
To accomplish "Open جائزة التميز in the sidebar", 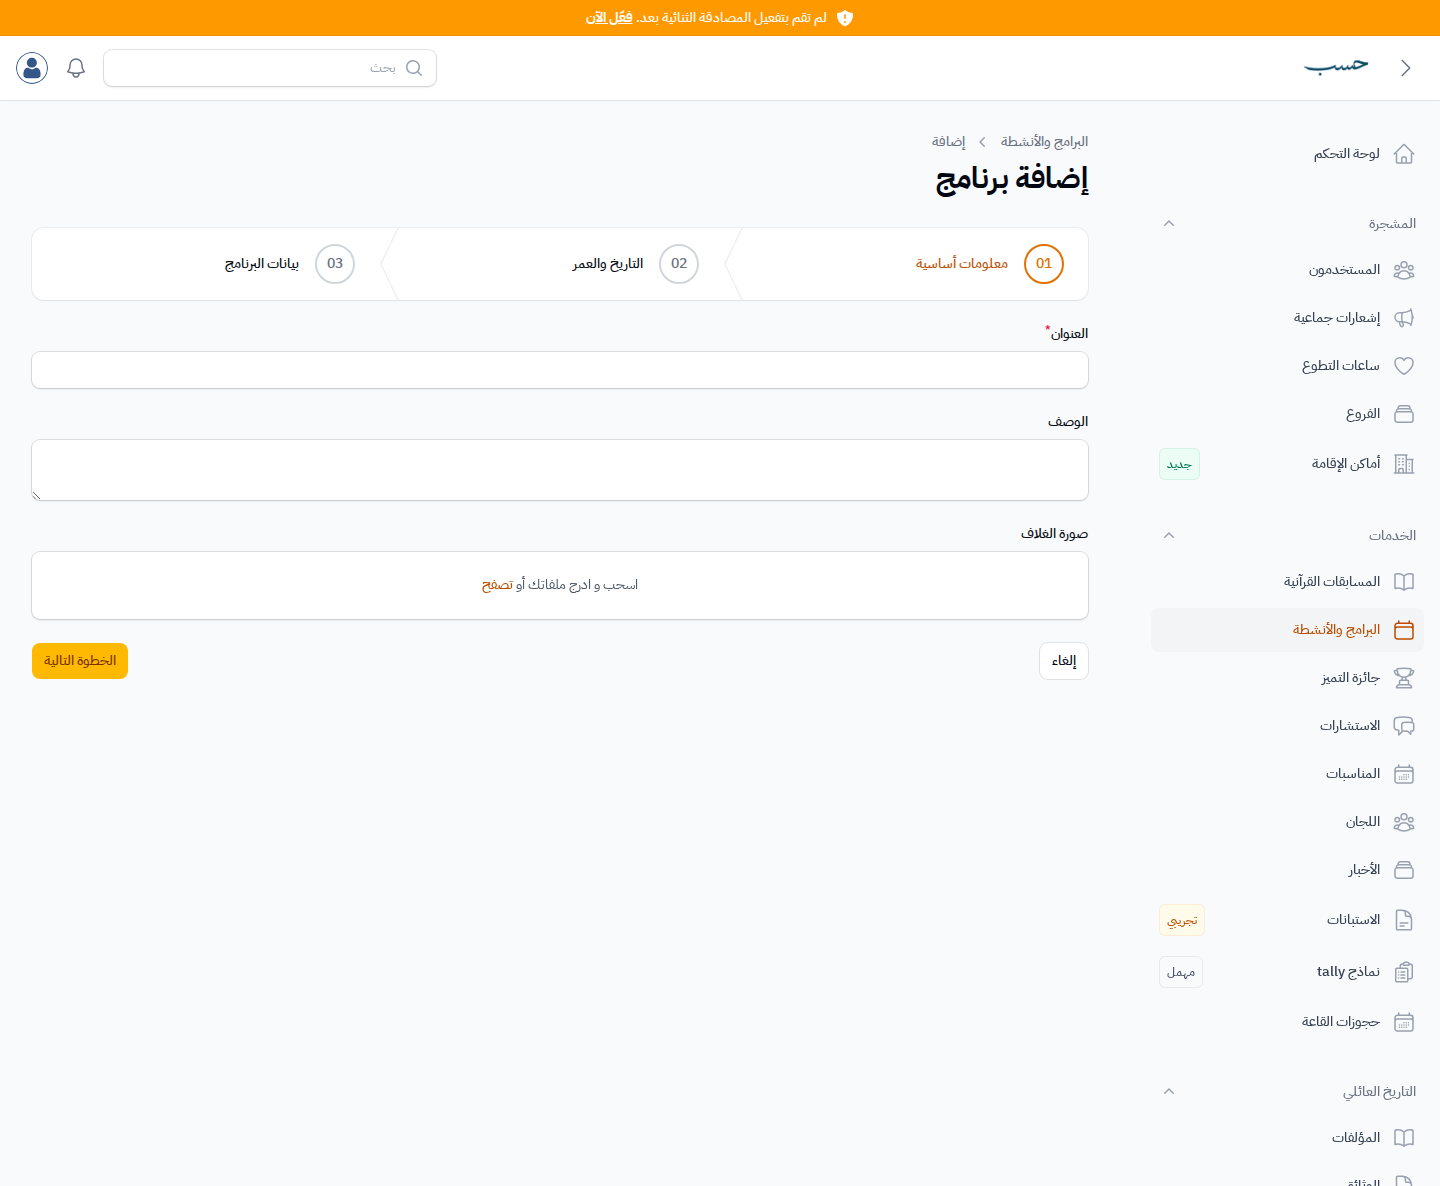I will tap(1287, 678).
